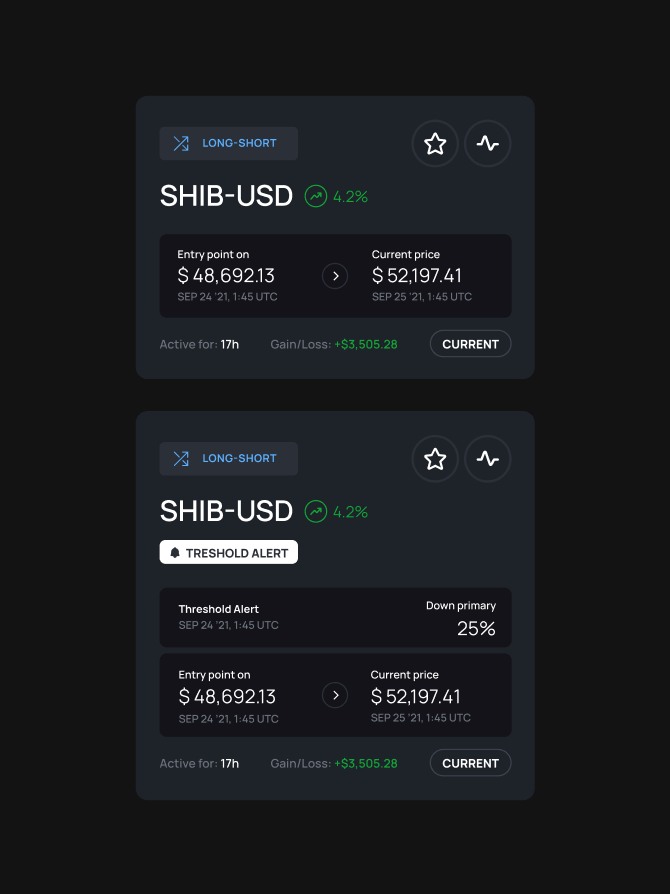Select the bottom LONG-SHORT tag label
Screen dimensions: 670x894
[239, 459]
